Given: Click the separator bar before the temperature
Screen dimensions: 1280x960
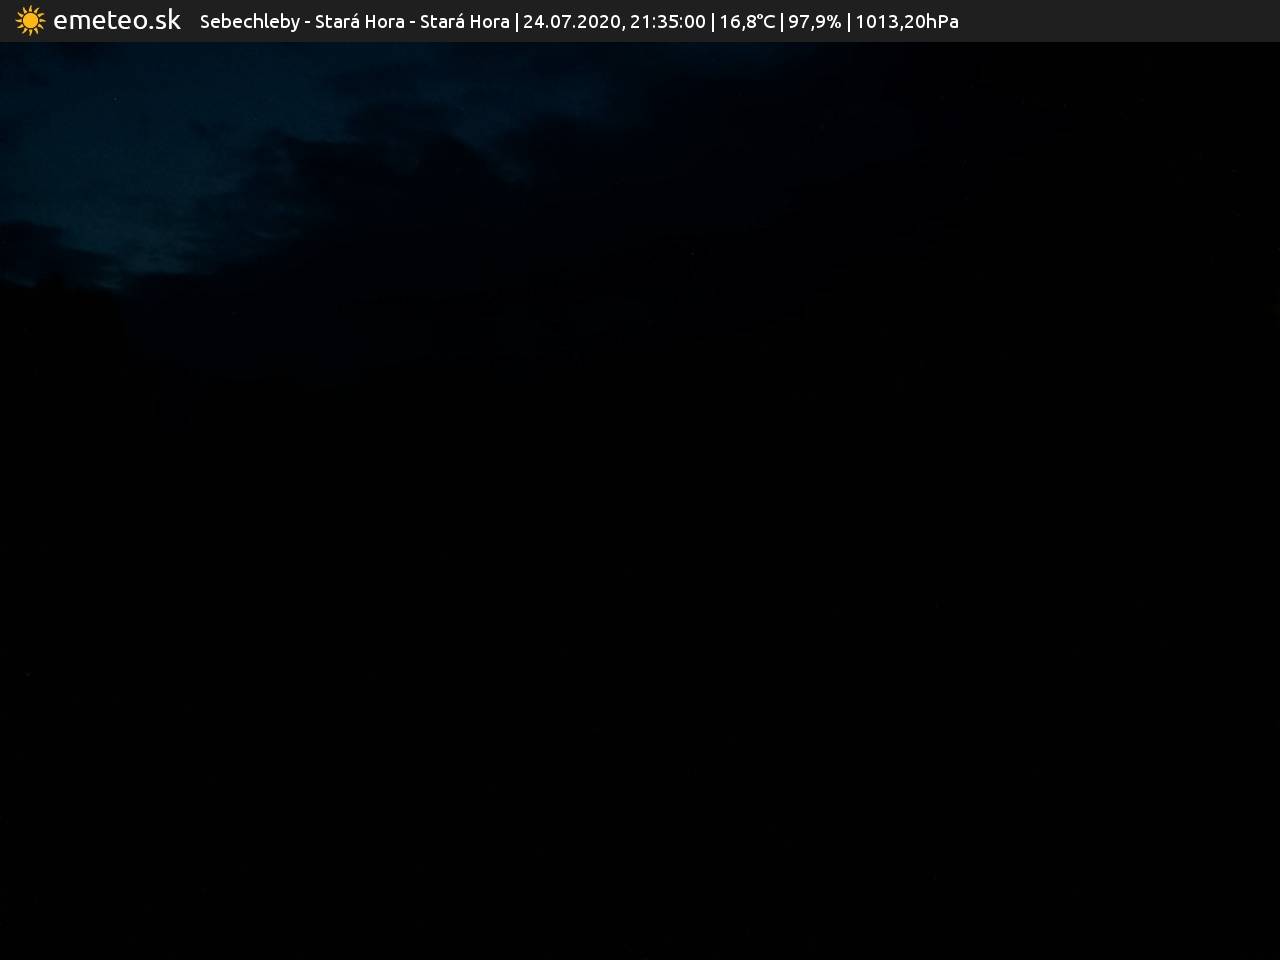Looking at the screenshot, I should (x=713, y=22).
